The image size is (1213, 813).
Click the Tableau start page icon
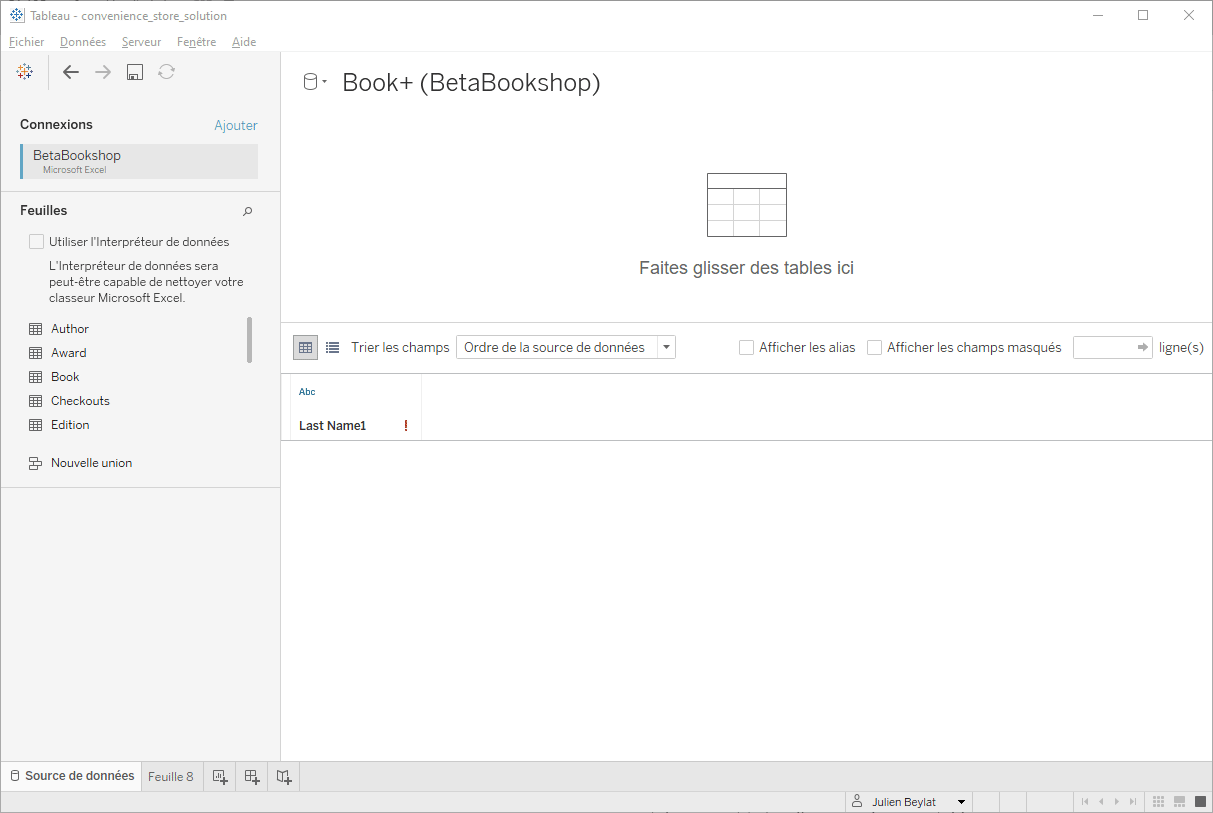point(25,72)
